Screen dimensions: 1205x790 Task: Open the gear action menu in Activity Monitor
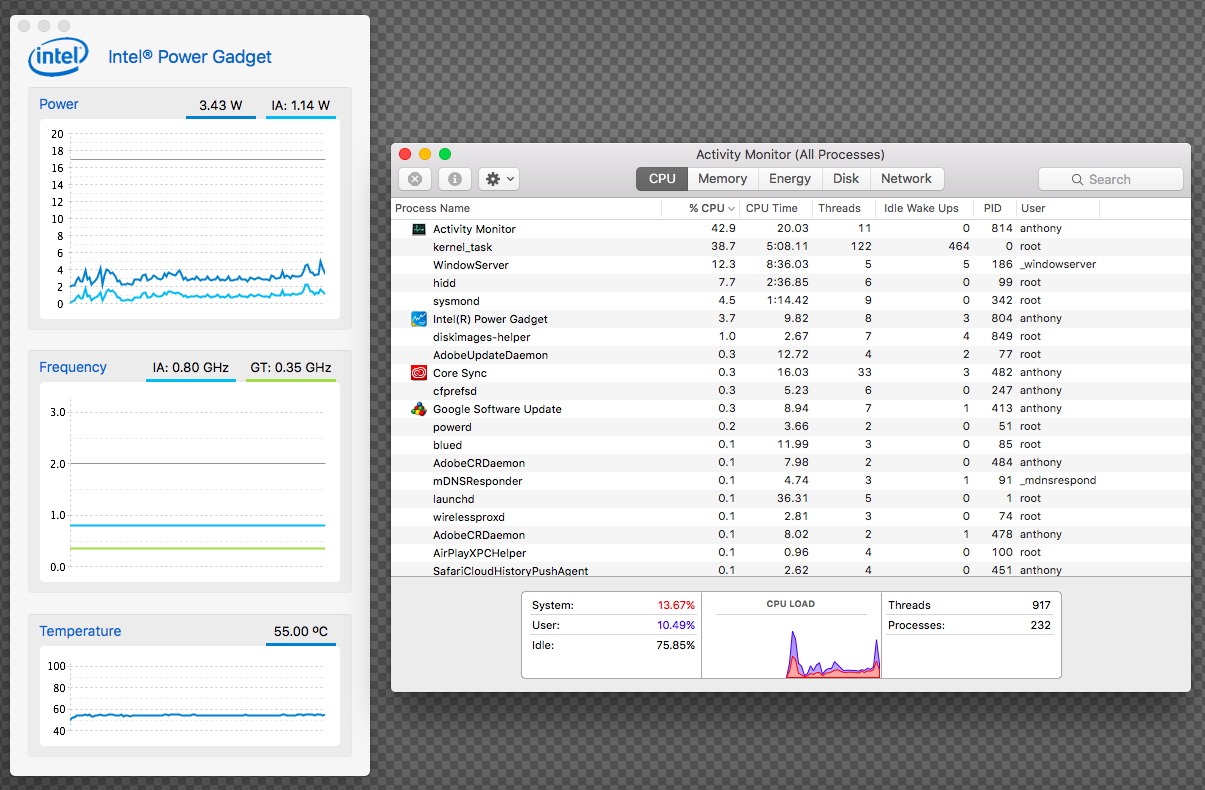point(499,179)
